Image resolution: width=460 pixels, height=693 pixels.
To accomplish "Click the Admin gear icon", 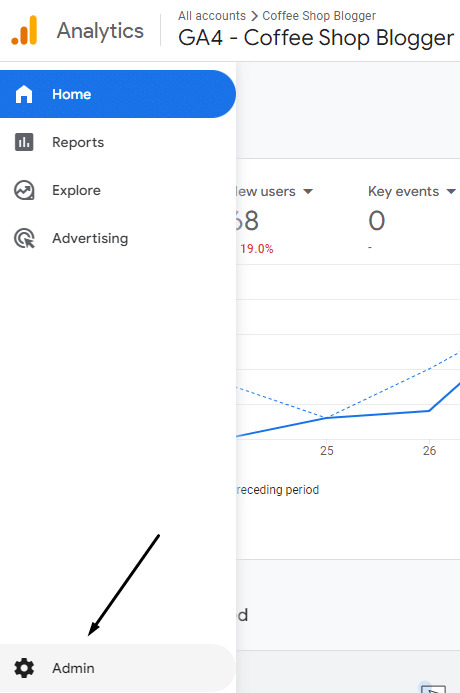I will click(24, 668).
